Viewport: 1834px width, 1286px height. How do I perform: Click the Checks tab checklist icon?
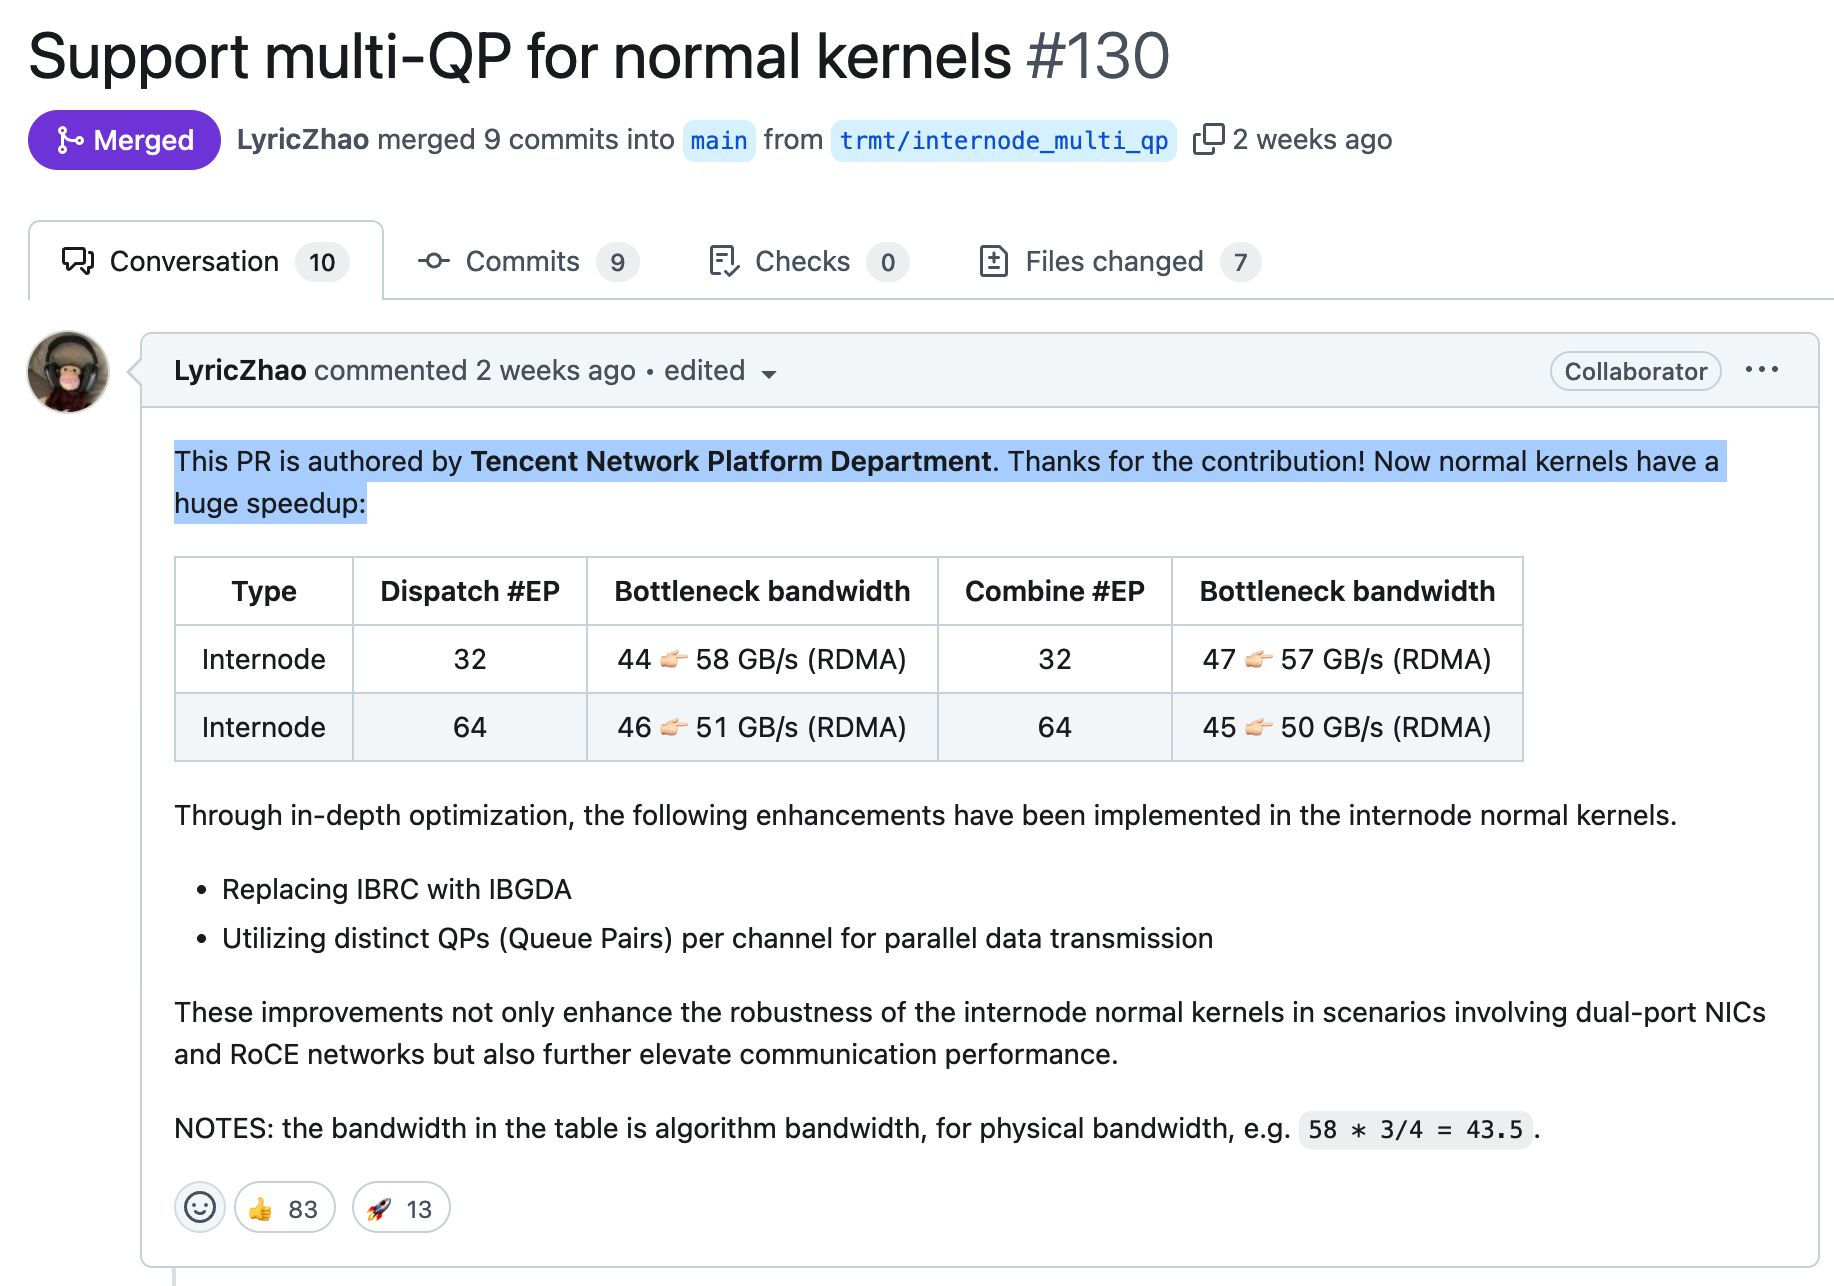pyautogui.click(x=724, y=261)
